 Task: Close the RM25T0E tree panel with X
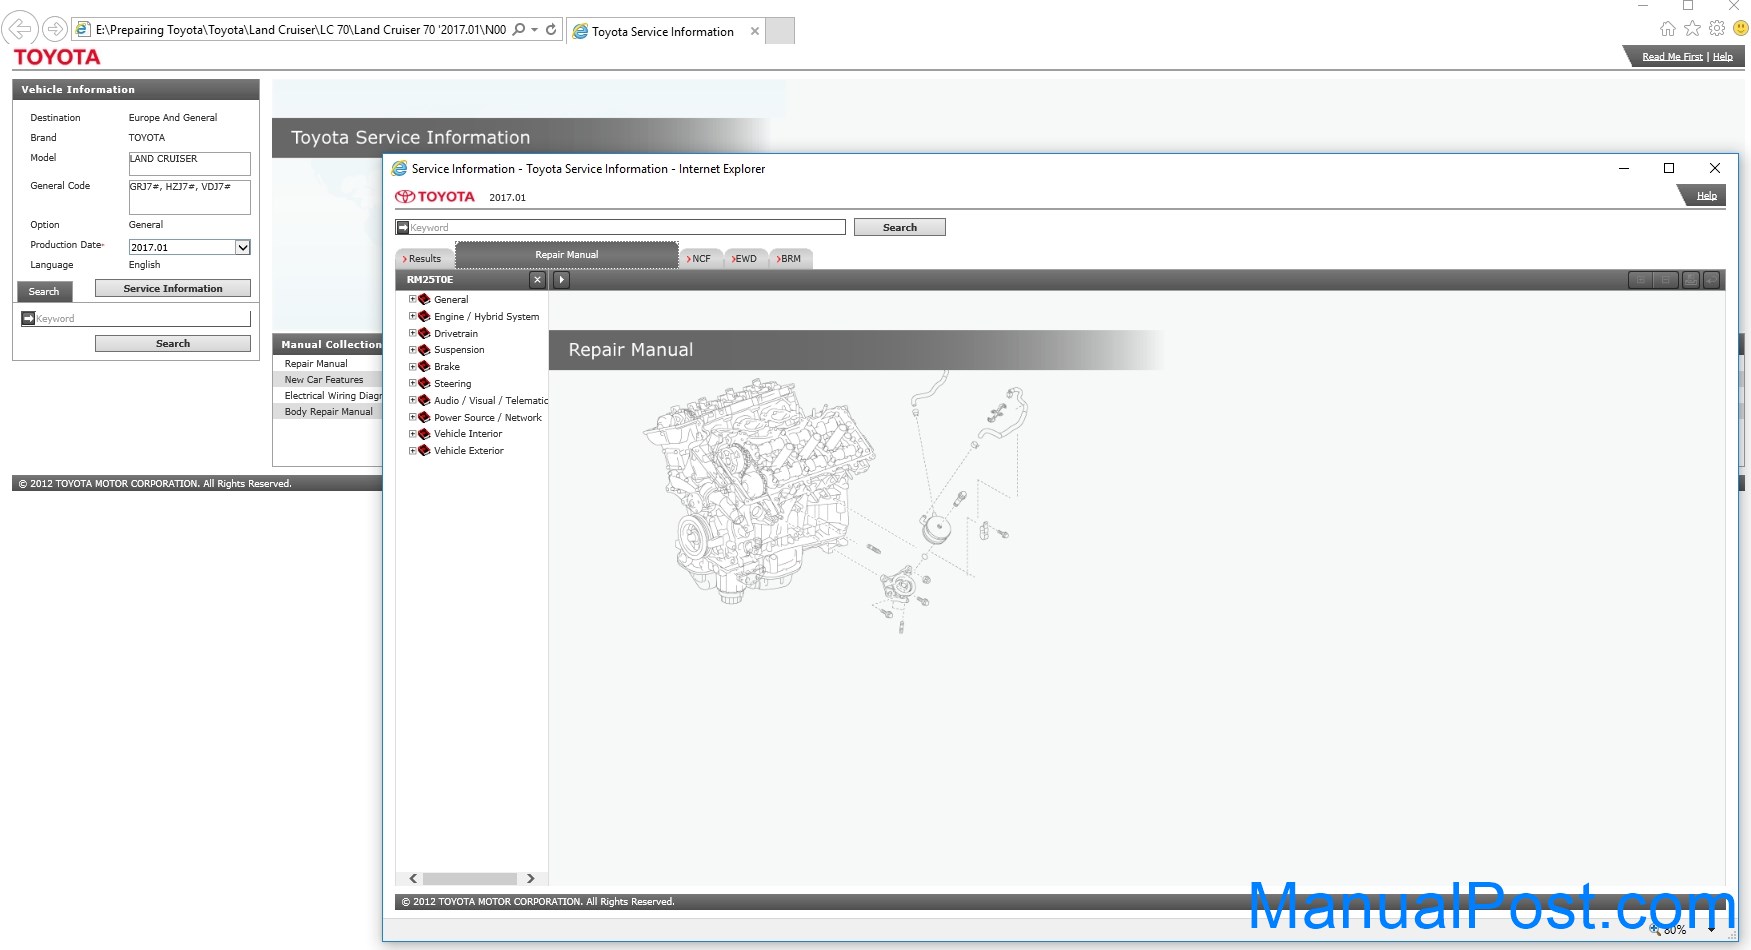(x=538, y=280)
